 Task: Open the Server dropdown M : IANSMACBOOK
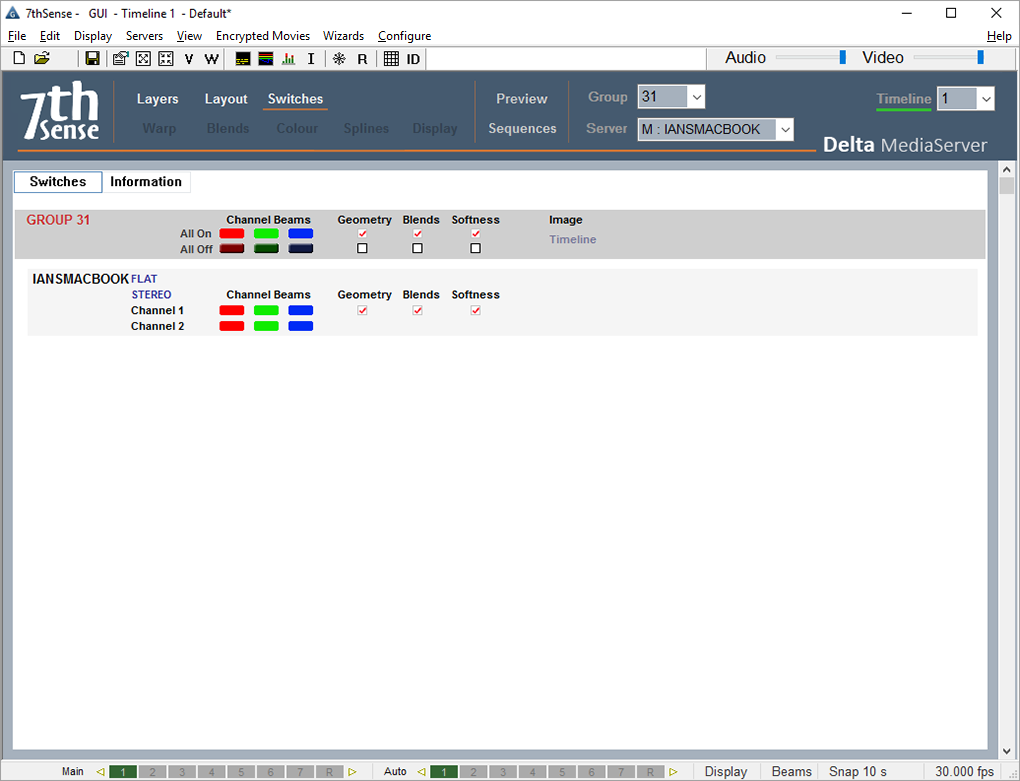point(716,129)
